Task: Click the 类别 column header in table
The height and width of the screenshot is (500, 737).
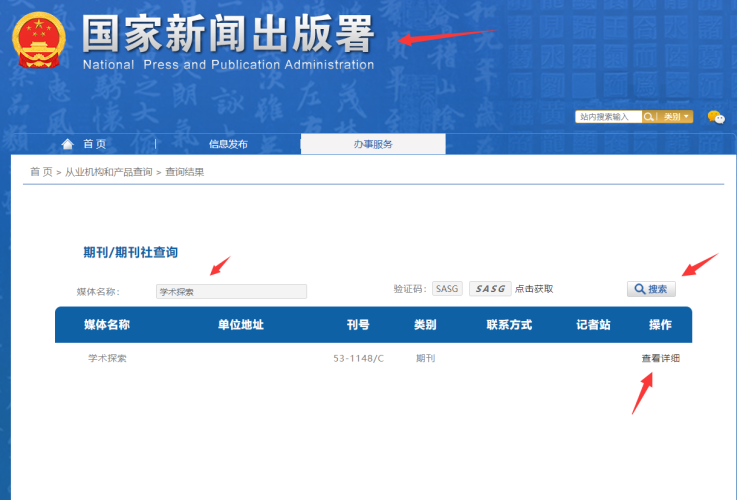Action: pyautogui.click(x=425, y=325)
